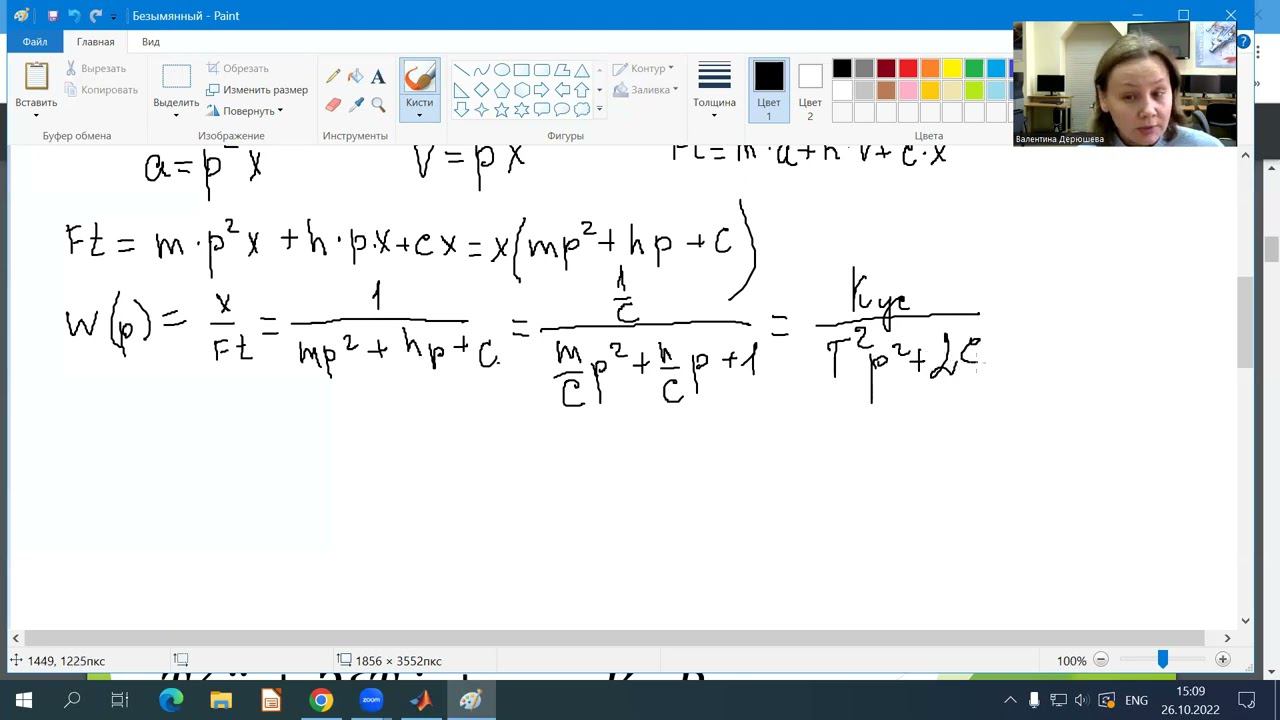Click the Crop (Обрезать) button
Viewport: 1280px width, 720px height.
click(x=238, y=69)
